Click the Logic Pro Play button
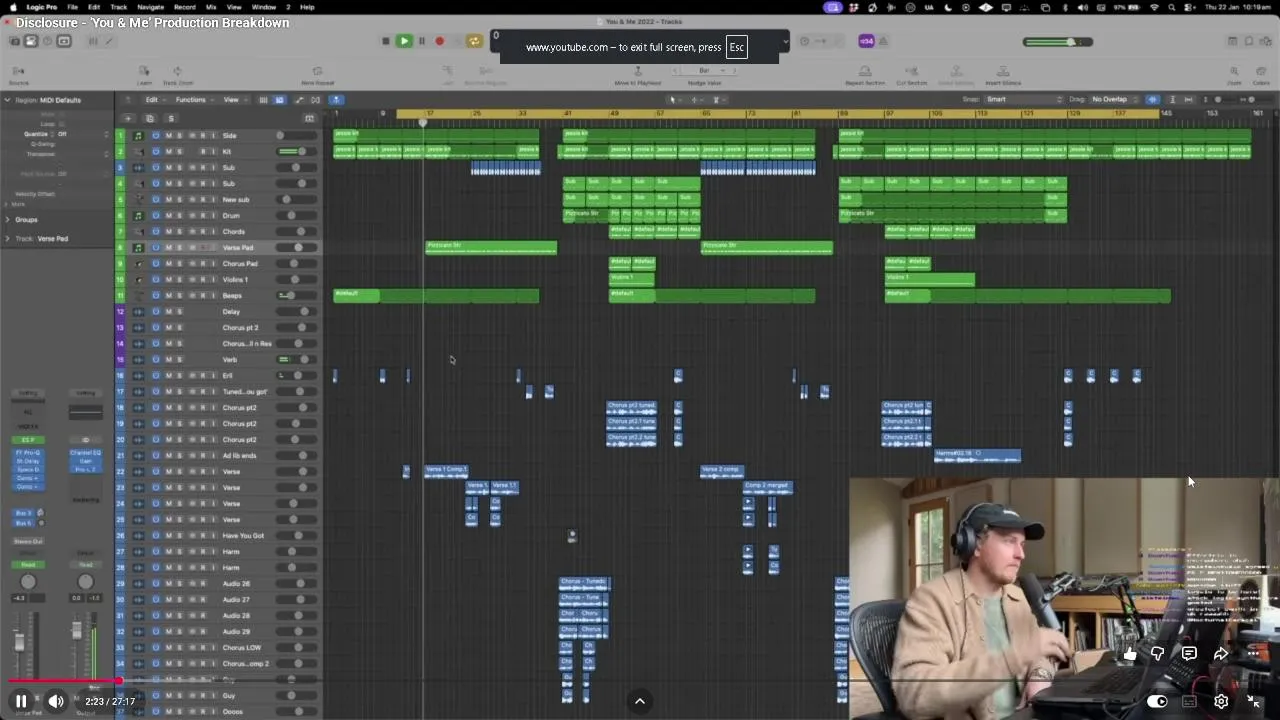Image resolution: width=1280 pixels, height=720 pixels. coord(404,41)
